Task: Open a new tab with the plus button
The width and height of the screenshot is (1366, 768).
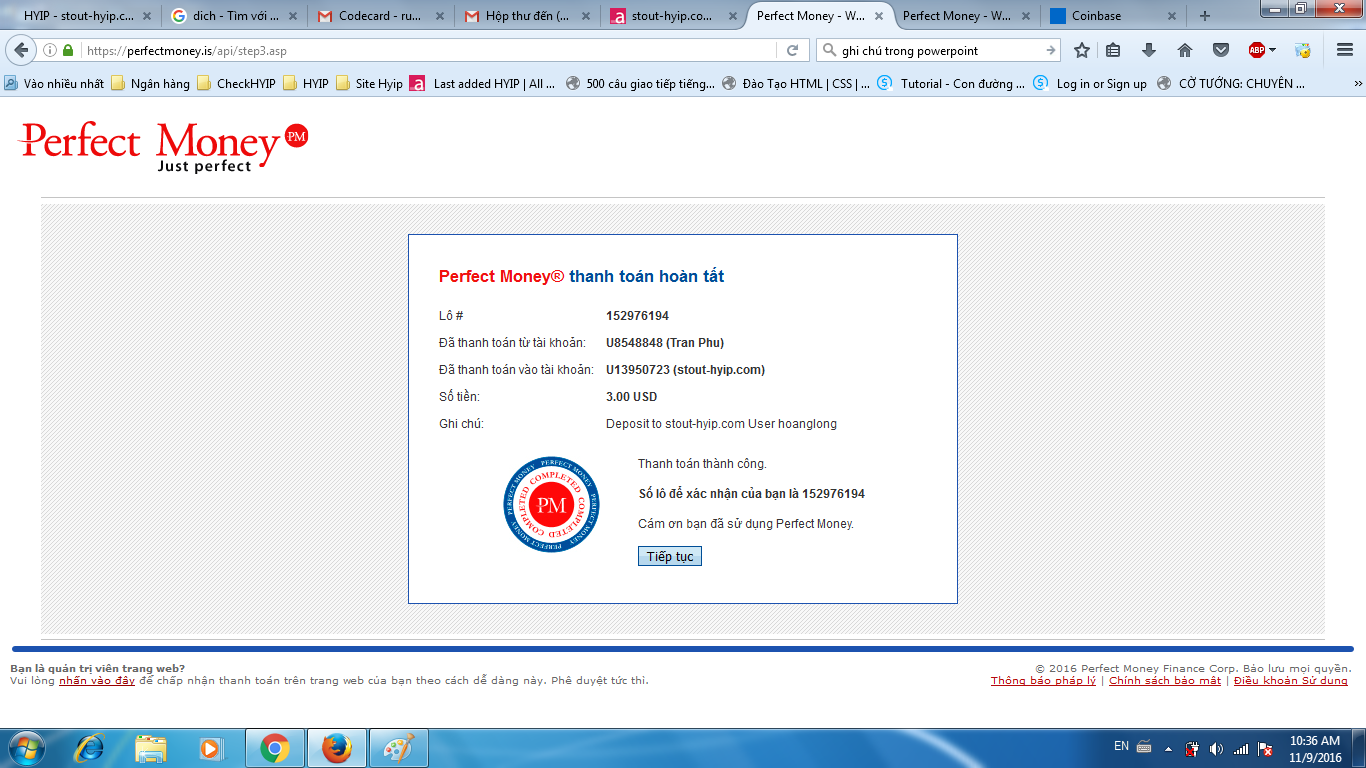Action: tap(1204, 16)
